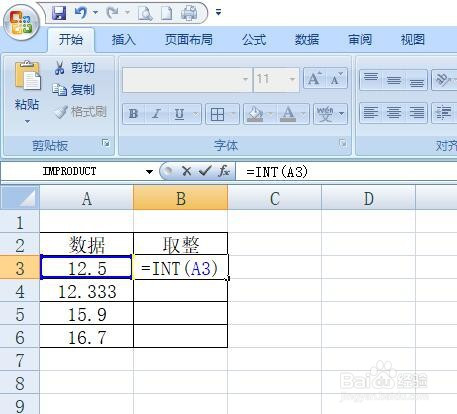This screenshot has height=414, width=457.
Task: Open the font size dropdown showing 11
Action: click(x=292, y=79)
